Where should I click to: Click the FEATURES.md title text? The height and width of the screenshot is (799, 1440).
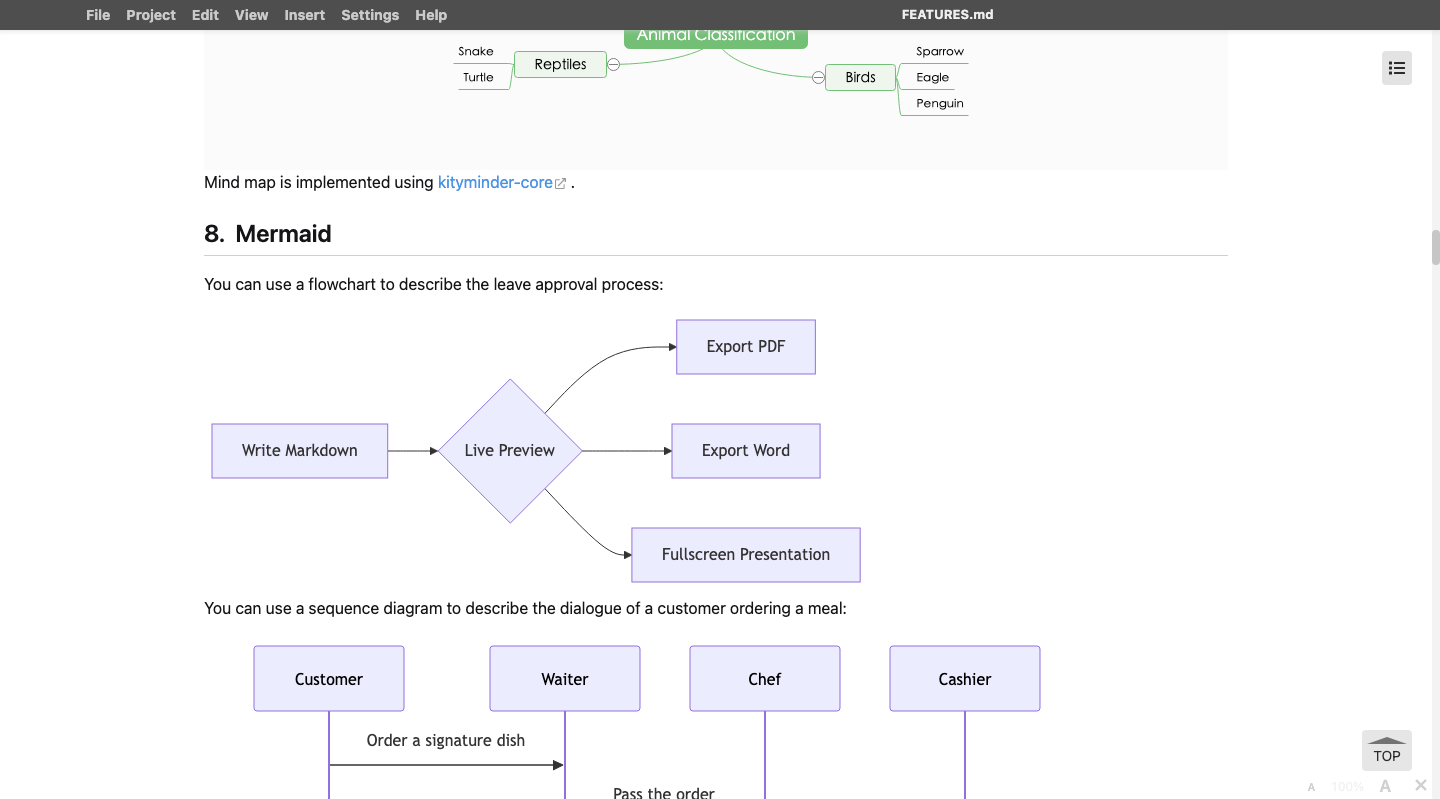(x=947, y=15)
